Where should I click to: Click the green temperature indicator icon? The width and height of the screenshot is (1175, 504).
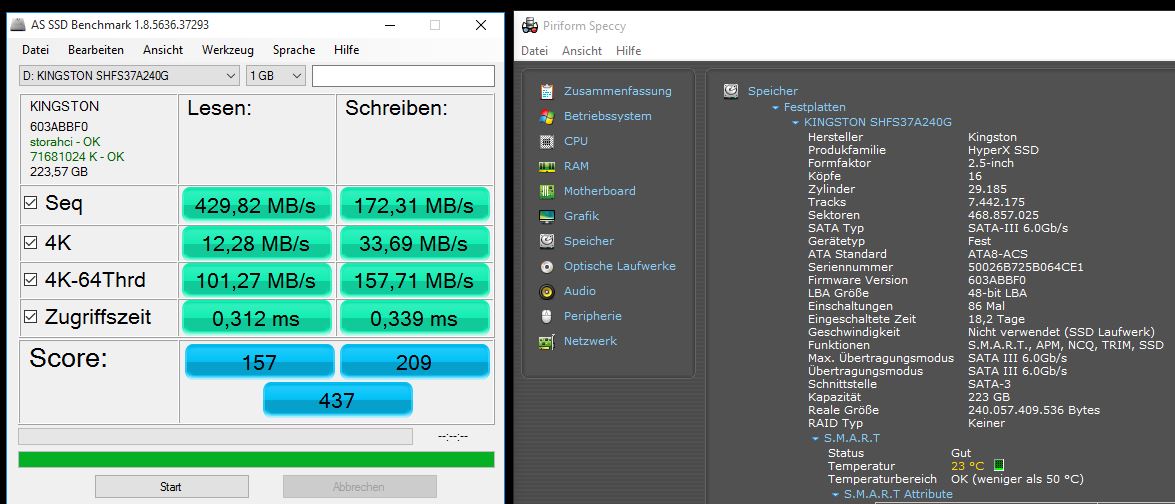pos(998,466)
